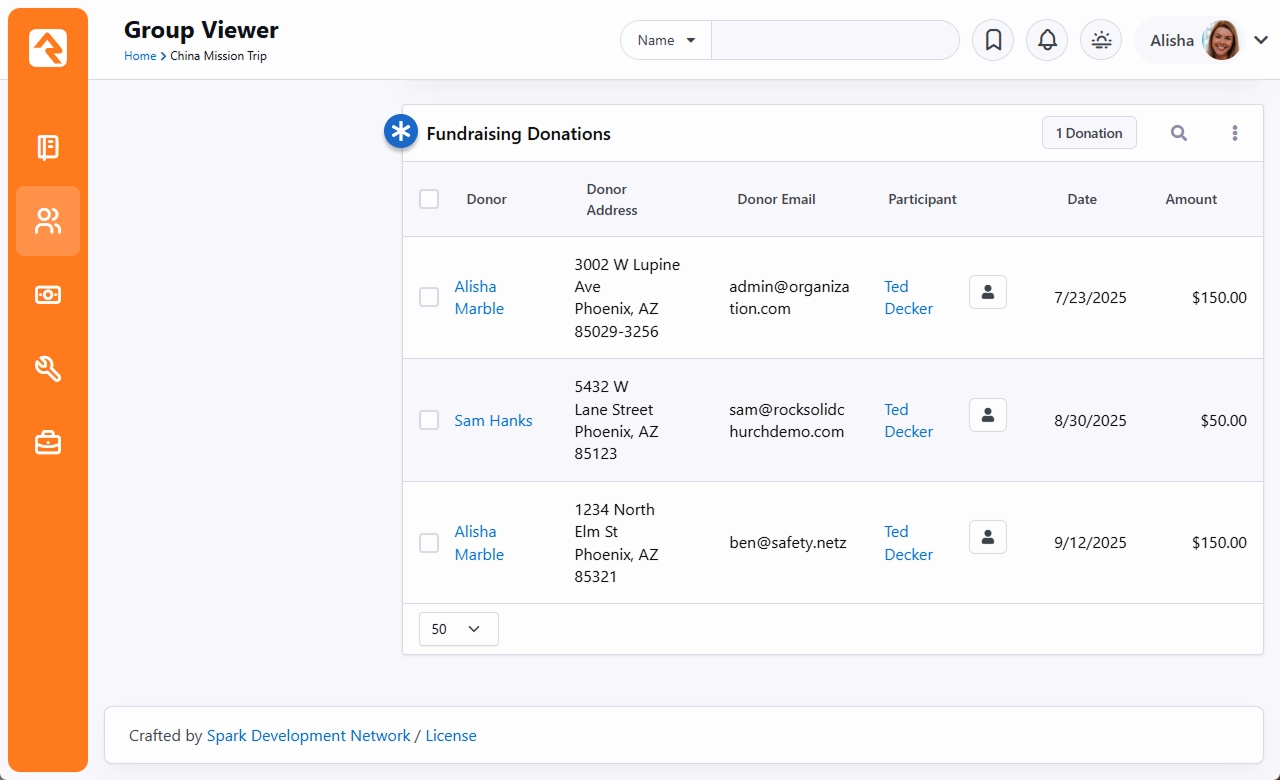Open the People section in the sidebar
The image size is (1280, 780).
coord(48,221)
